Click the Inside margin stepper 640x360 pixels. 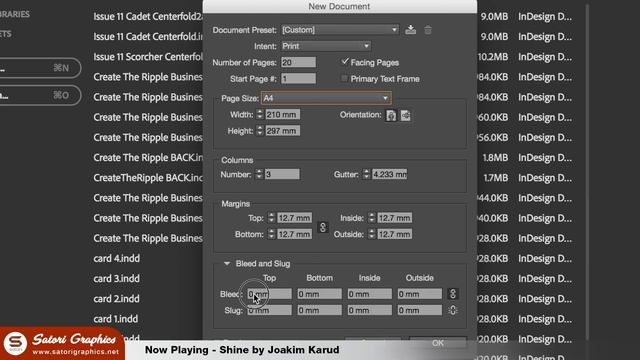[371, 218]
